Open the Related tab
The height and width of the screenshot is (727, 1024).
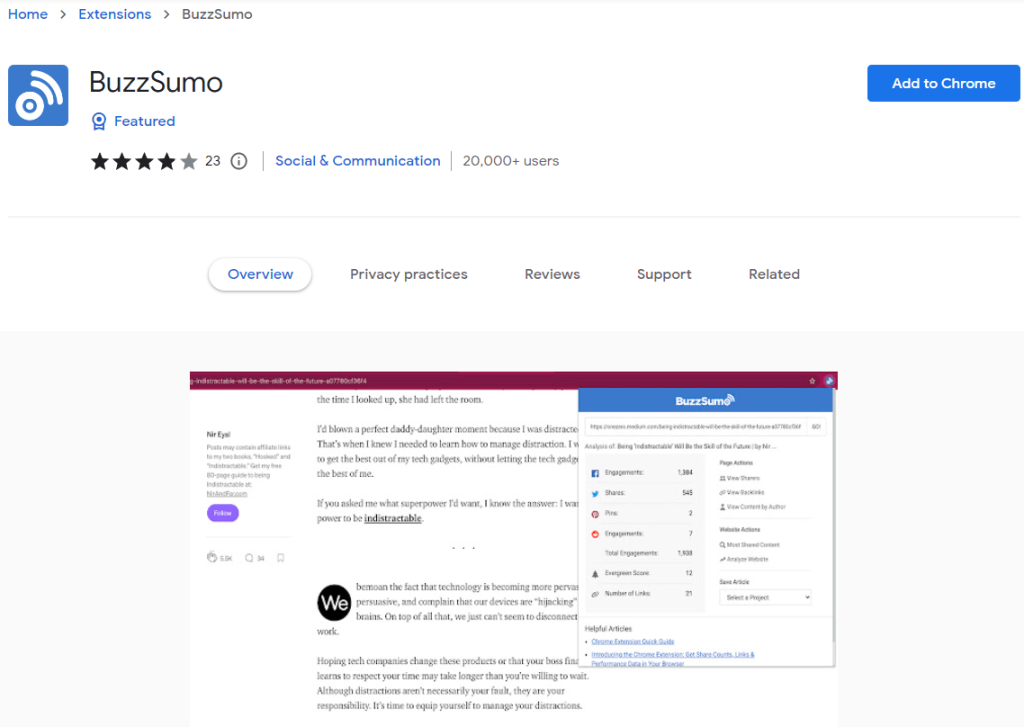click(x=774, y=274)
